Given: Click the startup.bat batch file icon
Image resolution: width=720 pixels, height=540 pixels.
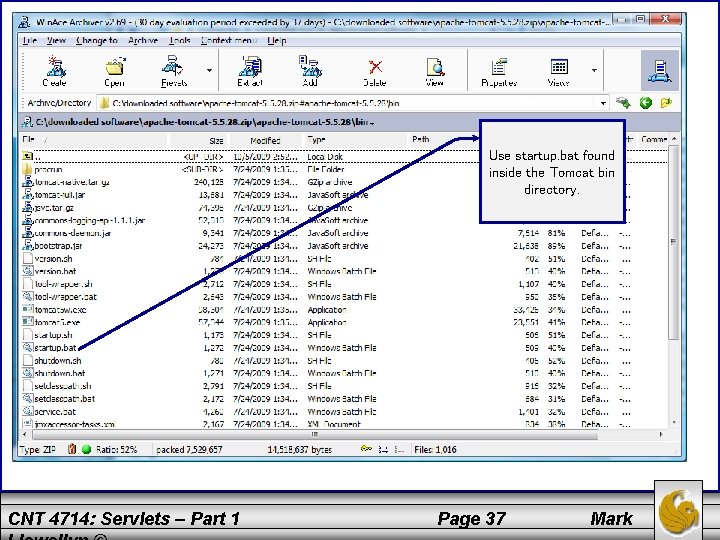Looking at the screenshot, I should pyautogui.click(x=28, y=348).
